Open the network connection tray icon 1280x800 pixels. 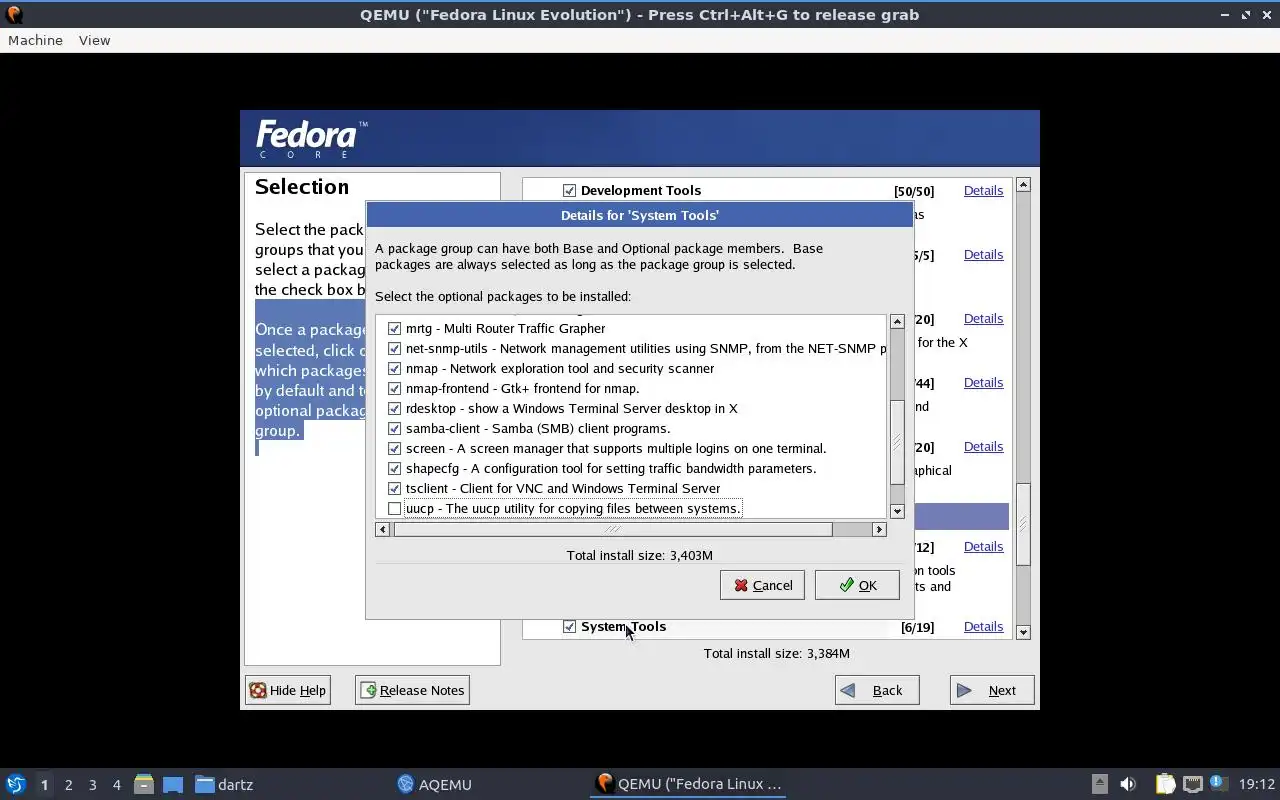point(1192,784)
